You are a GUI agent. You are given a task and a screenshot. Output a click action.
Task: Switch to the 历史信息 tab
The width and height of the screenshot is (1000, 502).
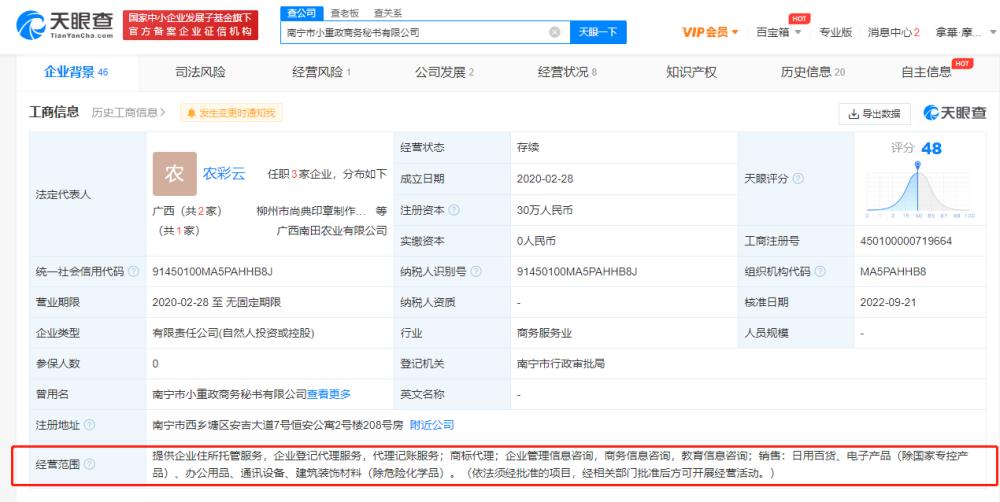812,72
